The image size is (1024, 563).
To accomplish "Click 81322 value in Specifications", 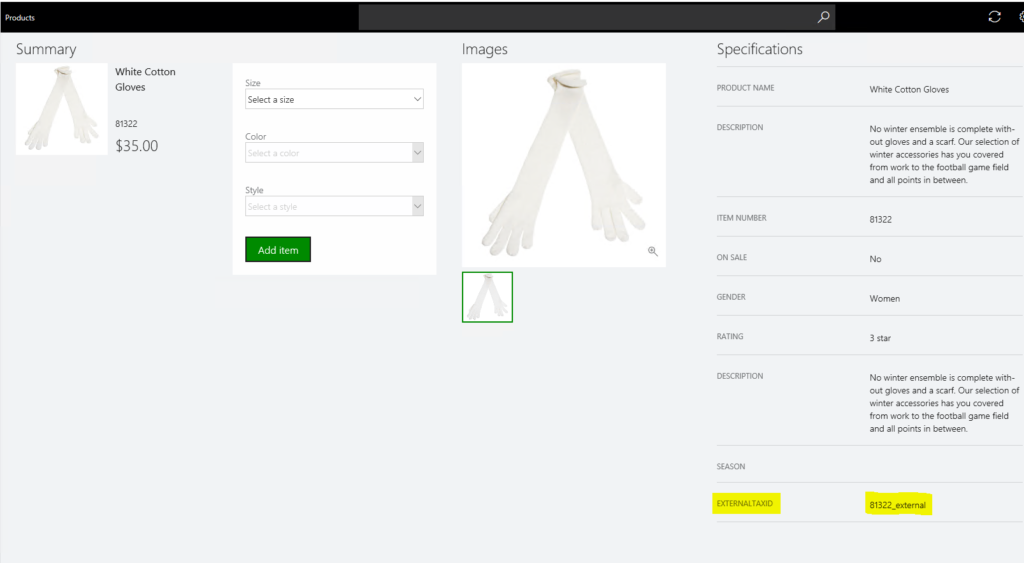I will pyautogui.click(x=880, y=219).
